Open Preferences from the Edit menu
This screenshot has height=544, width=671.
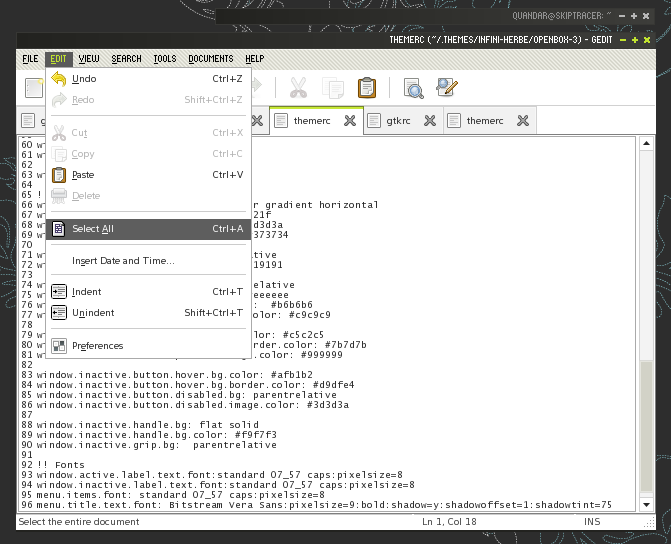pos(148,346)
